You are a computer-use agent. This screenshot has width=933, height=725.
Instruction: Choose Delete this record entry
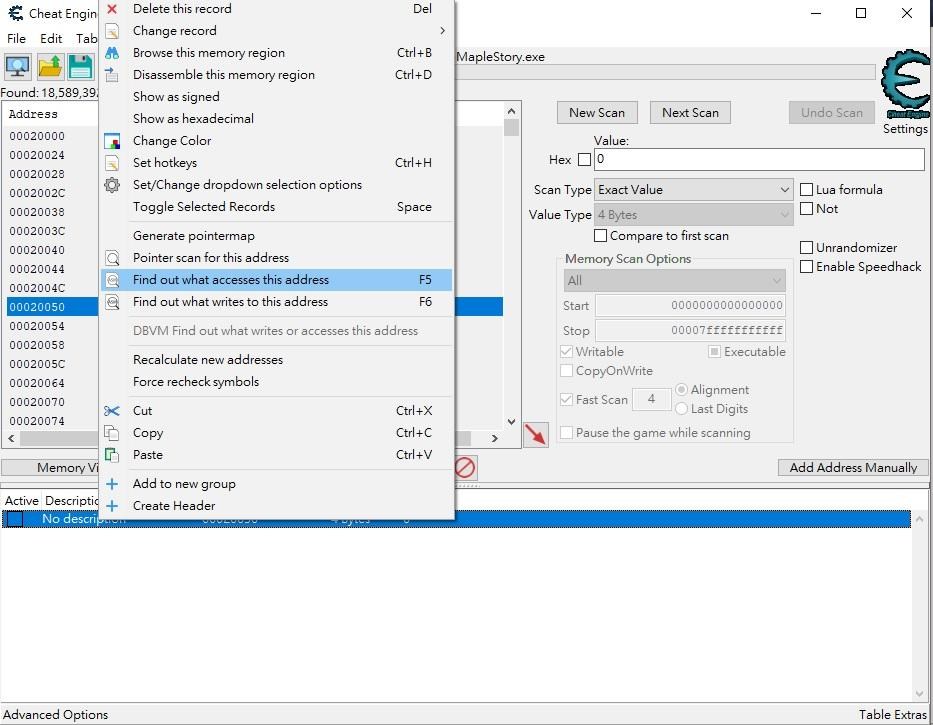[x=182, y=9]
